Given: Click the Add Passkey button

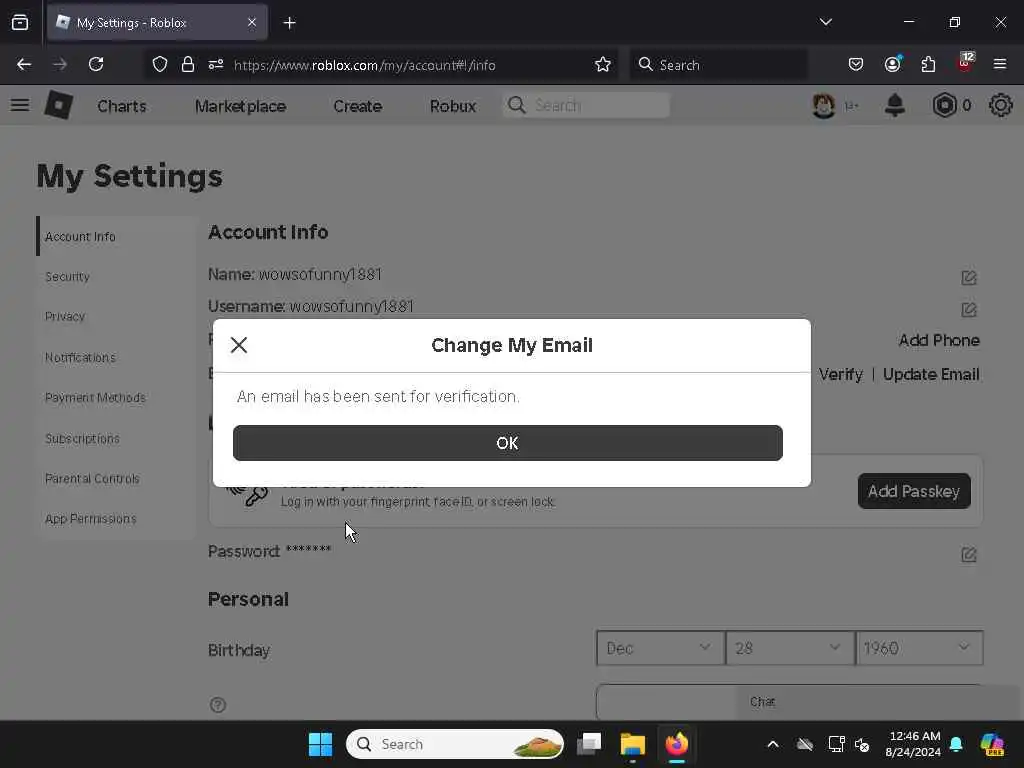Looking at the screenshot, I should click(914, 491).
